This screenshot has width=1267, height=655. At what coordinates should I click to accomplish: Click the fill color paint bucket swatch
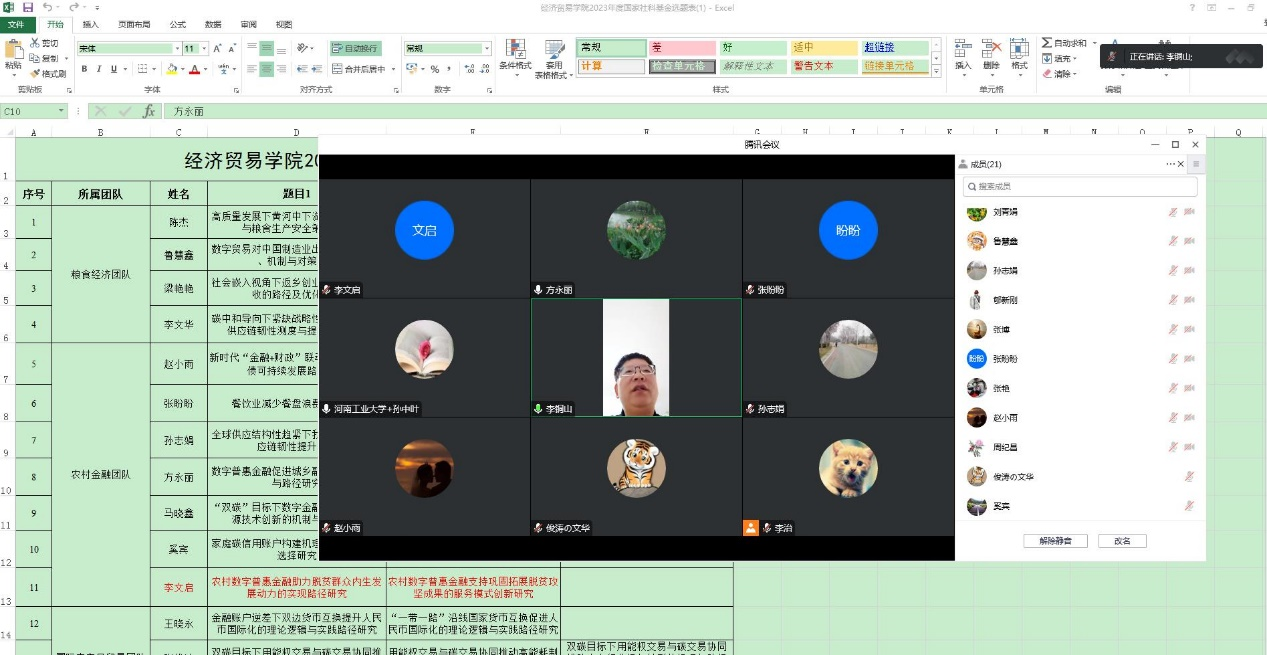[x=171, y=69]
